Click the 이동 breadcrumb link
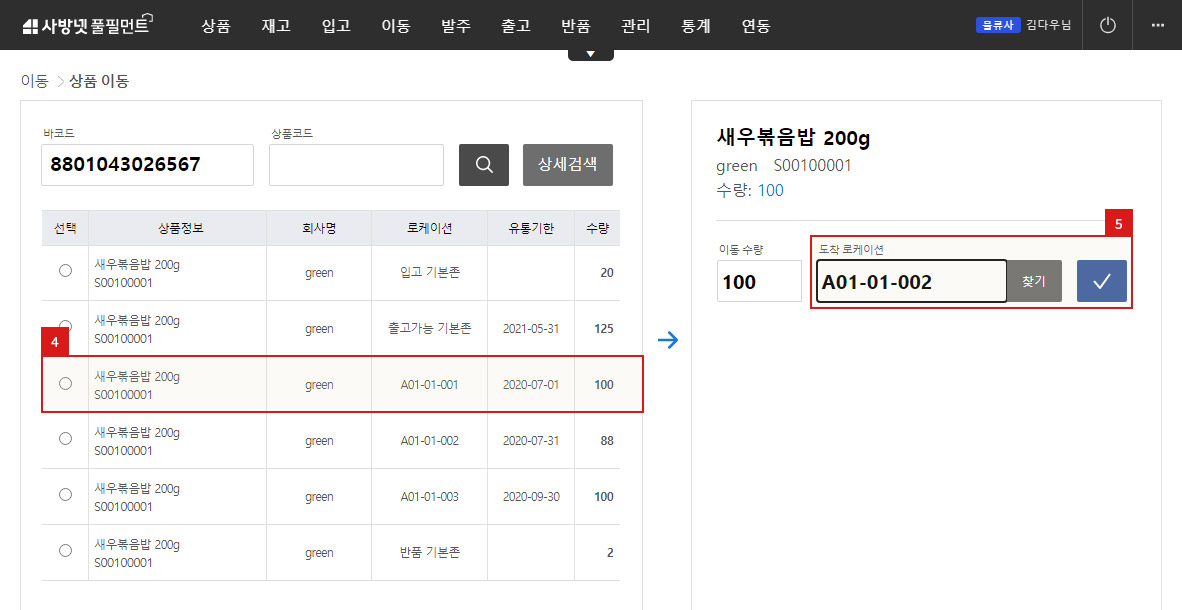Viewport: 1182px width, 610px height. pyautogui.click(x=34, y=81)
